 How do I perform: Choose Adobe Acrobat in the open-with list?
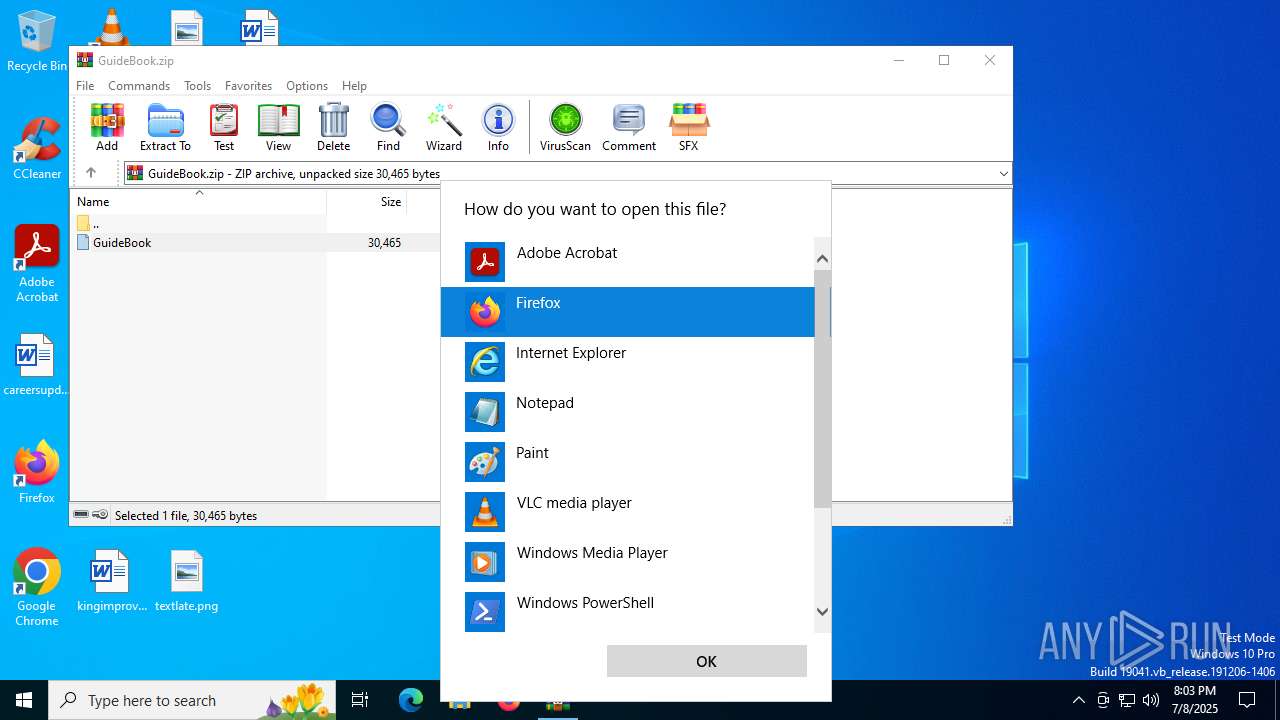627,262
